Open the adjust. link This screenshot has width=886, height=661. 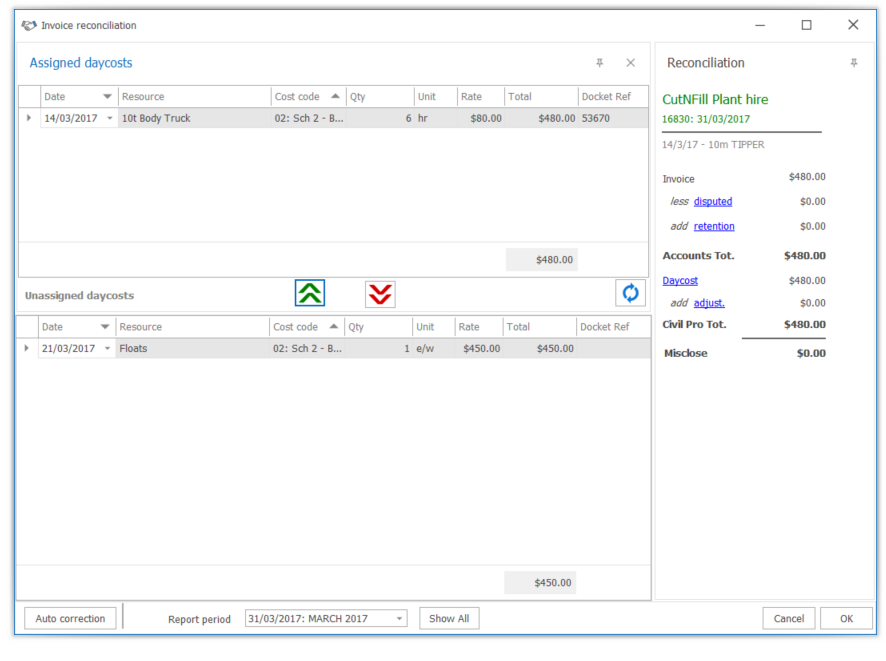(x=709, y=303)
